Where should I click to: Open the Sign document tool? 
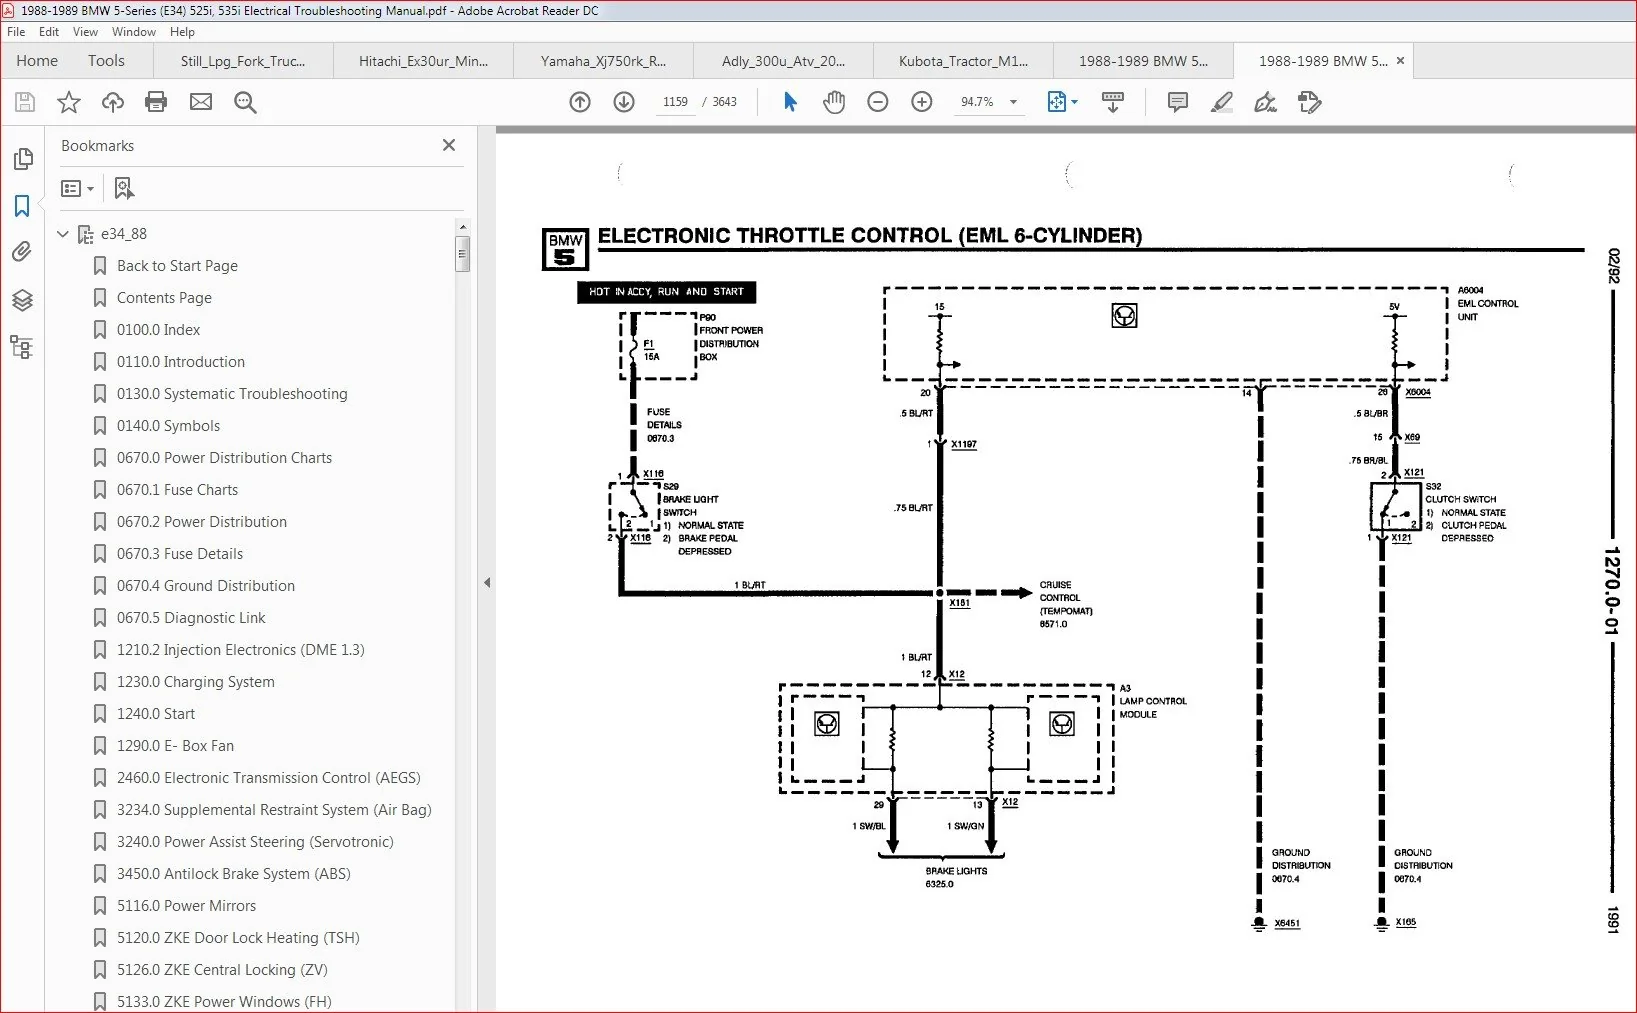(x=1266, y=102)
